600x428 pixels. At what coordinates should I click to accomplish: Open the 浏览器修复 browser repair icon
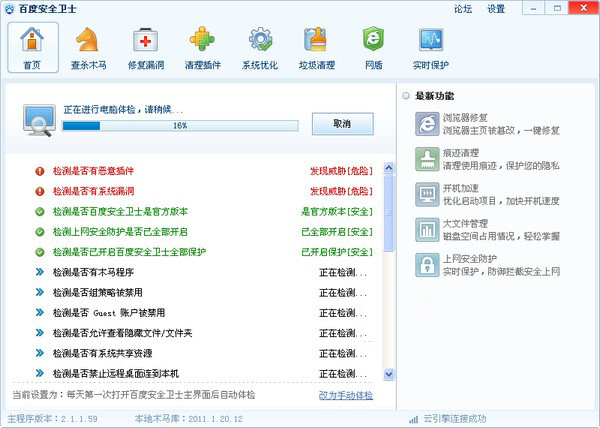click(x=427, y=123)
